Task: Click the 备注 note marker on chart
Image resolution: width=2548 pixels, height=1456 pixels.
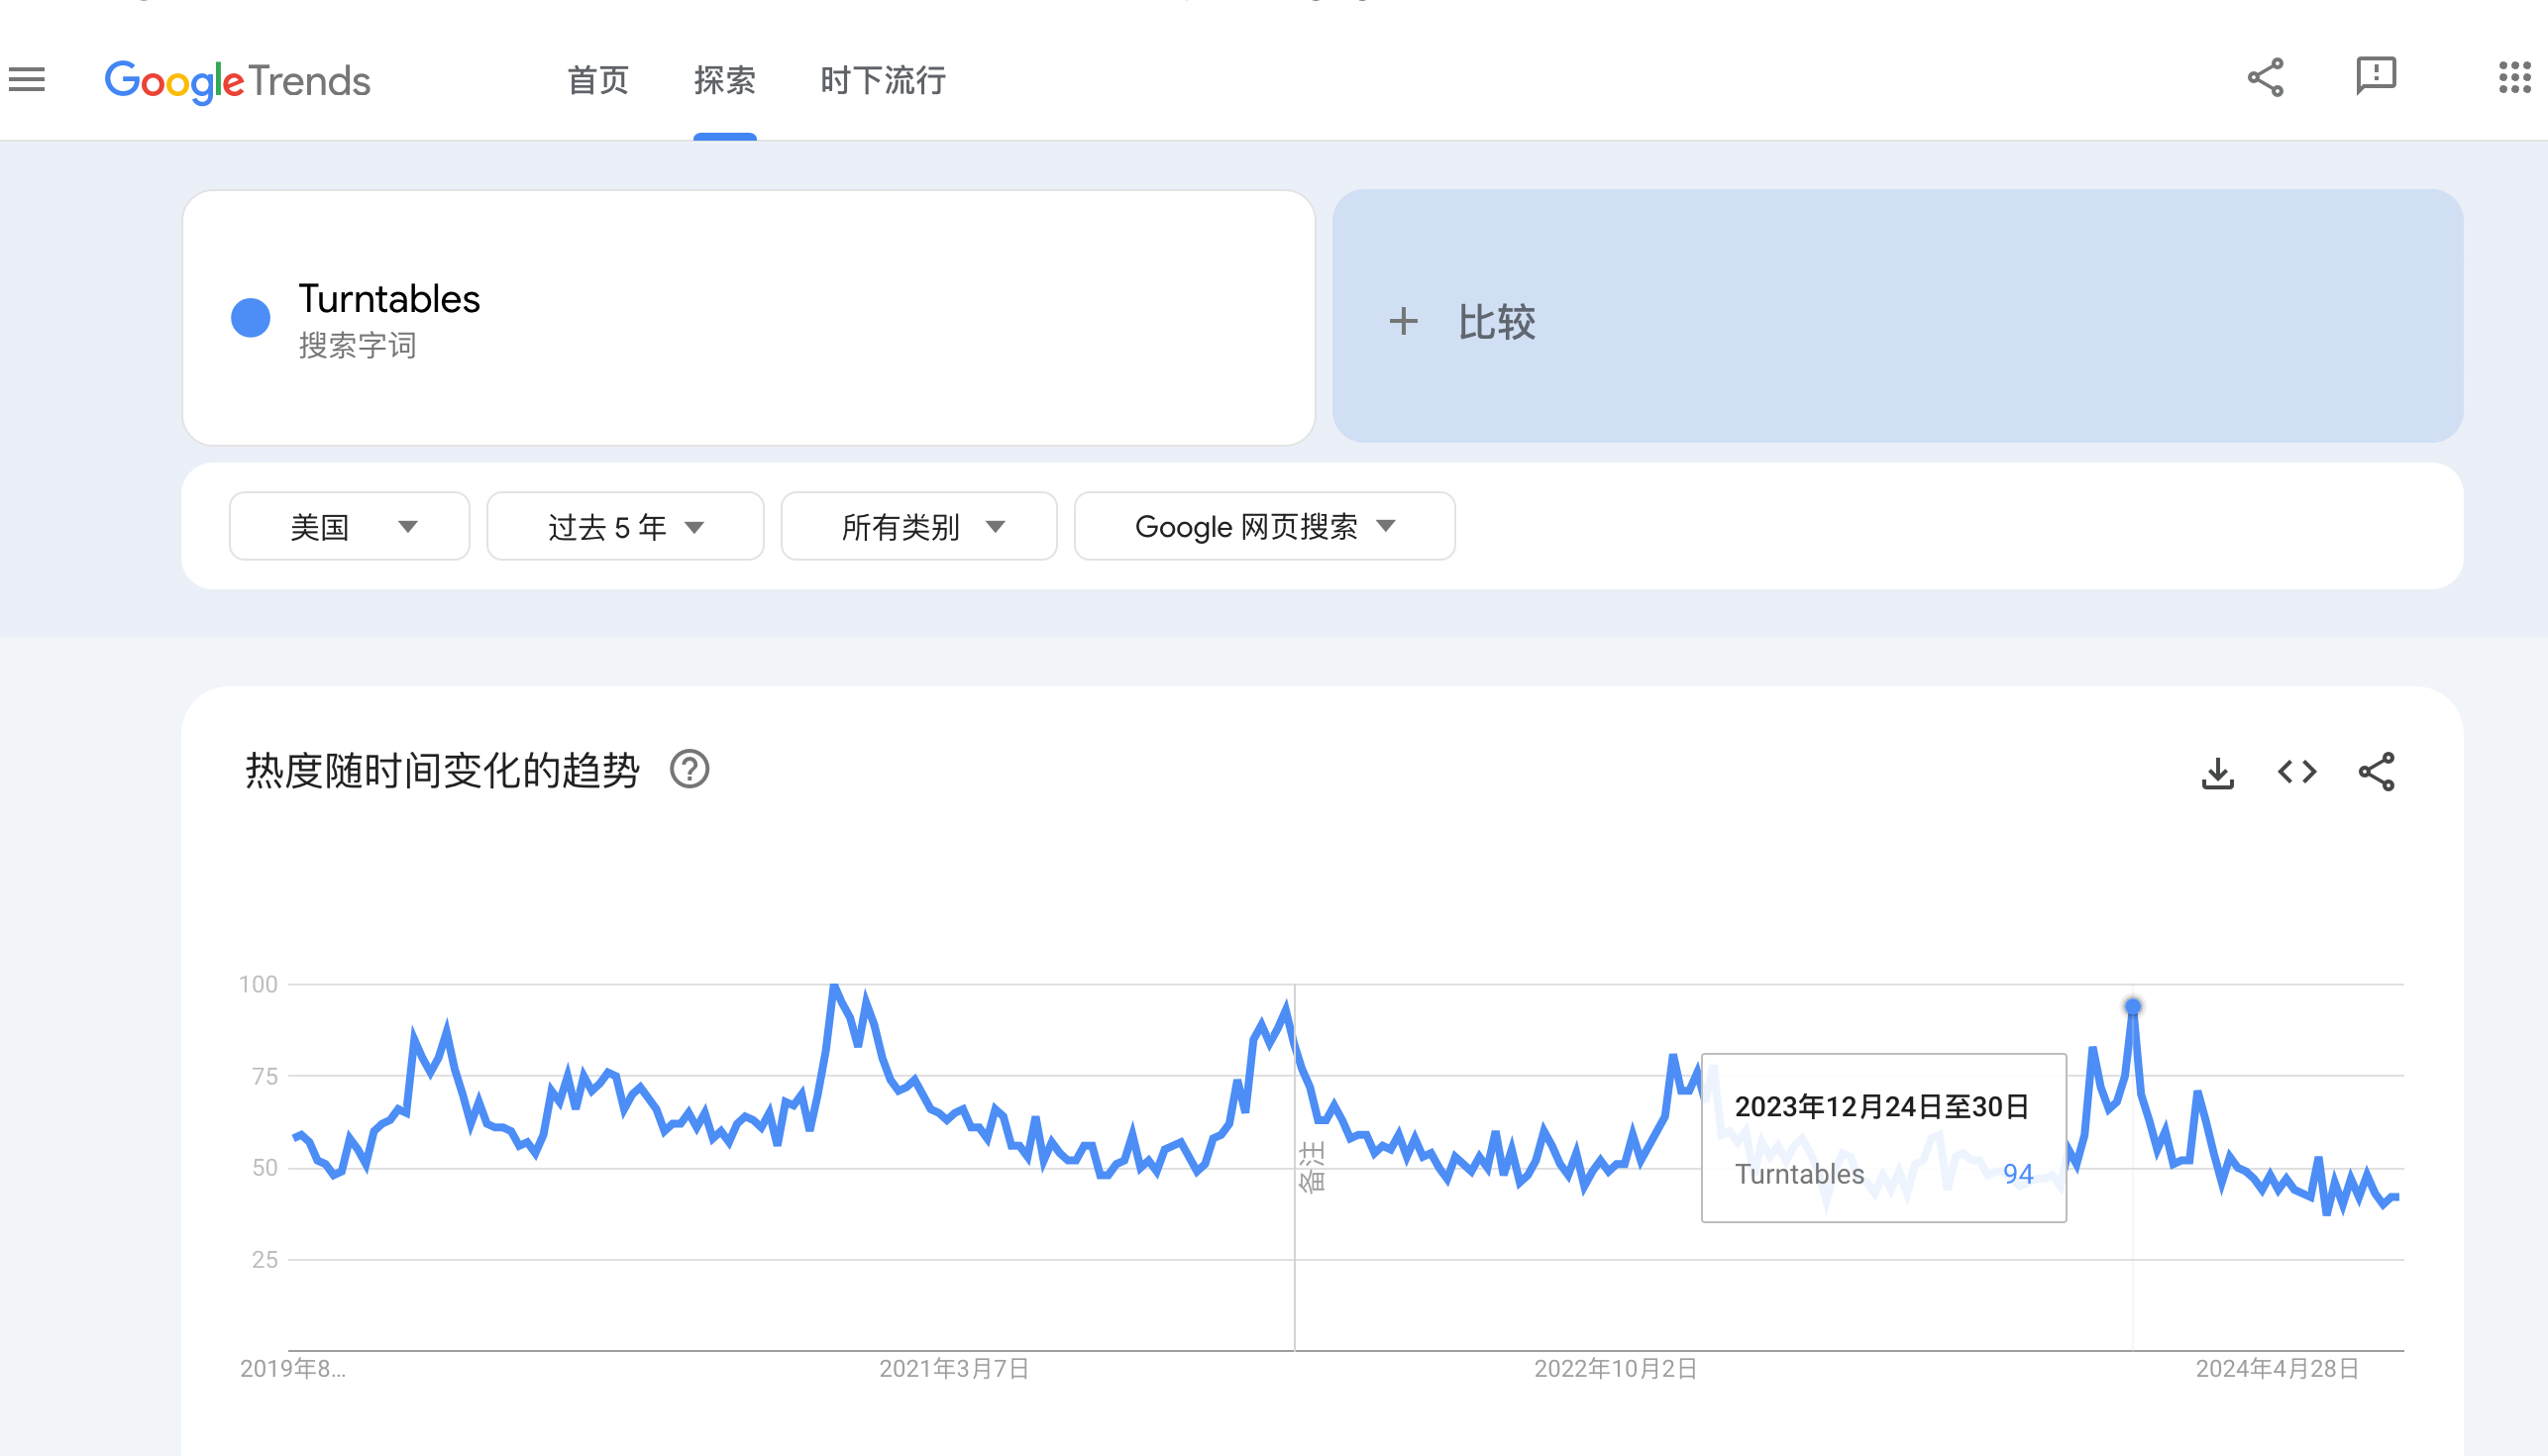Action: coord(1311,1167)
